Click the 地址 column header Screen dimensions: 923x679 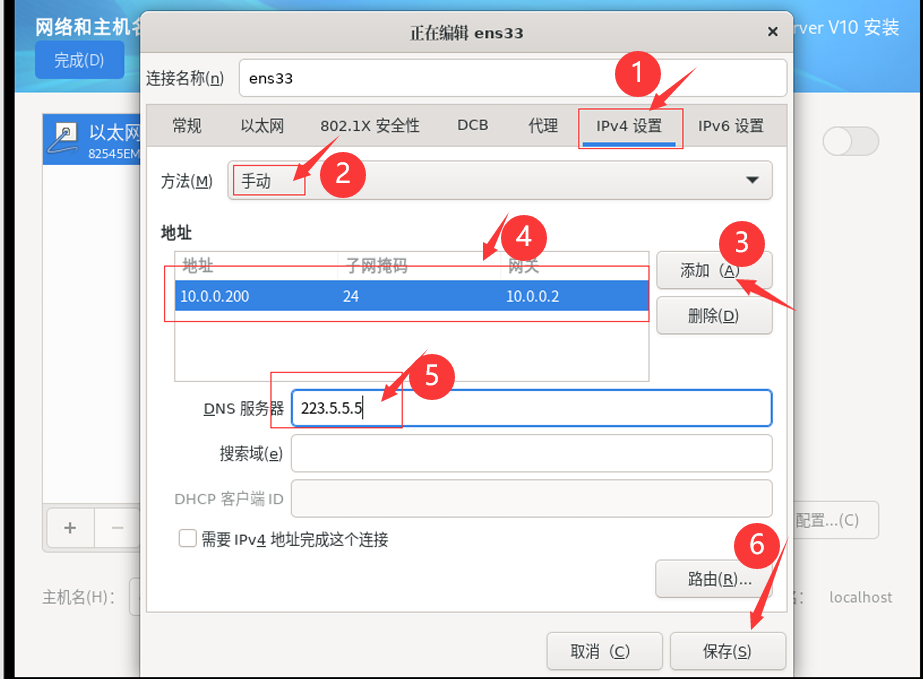point(198,265)
